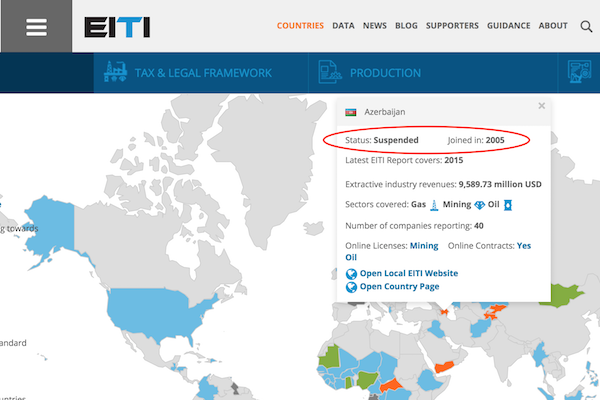This screenshot has width=600, height=400.
Task: Open the Oil online licenses link
Action: tap(351, 257)
